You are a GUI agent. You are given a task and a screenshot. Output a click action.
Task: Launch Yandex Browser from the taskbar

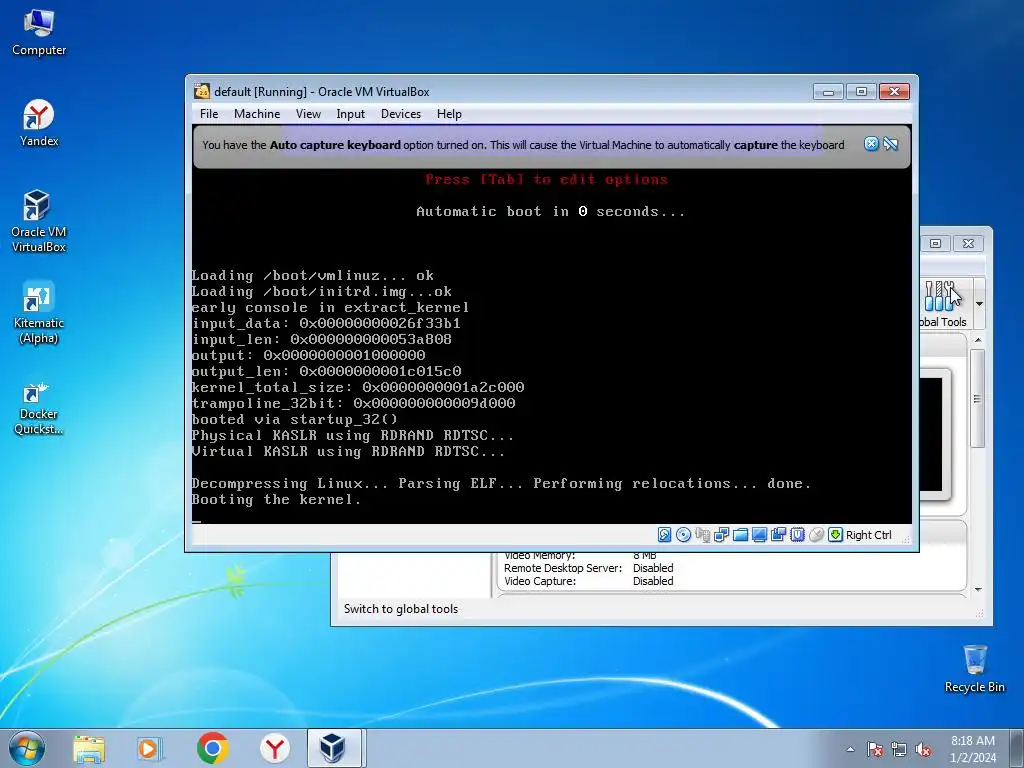click(274, 748)
